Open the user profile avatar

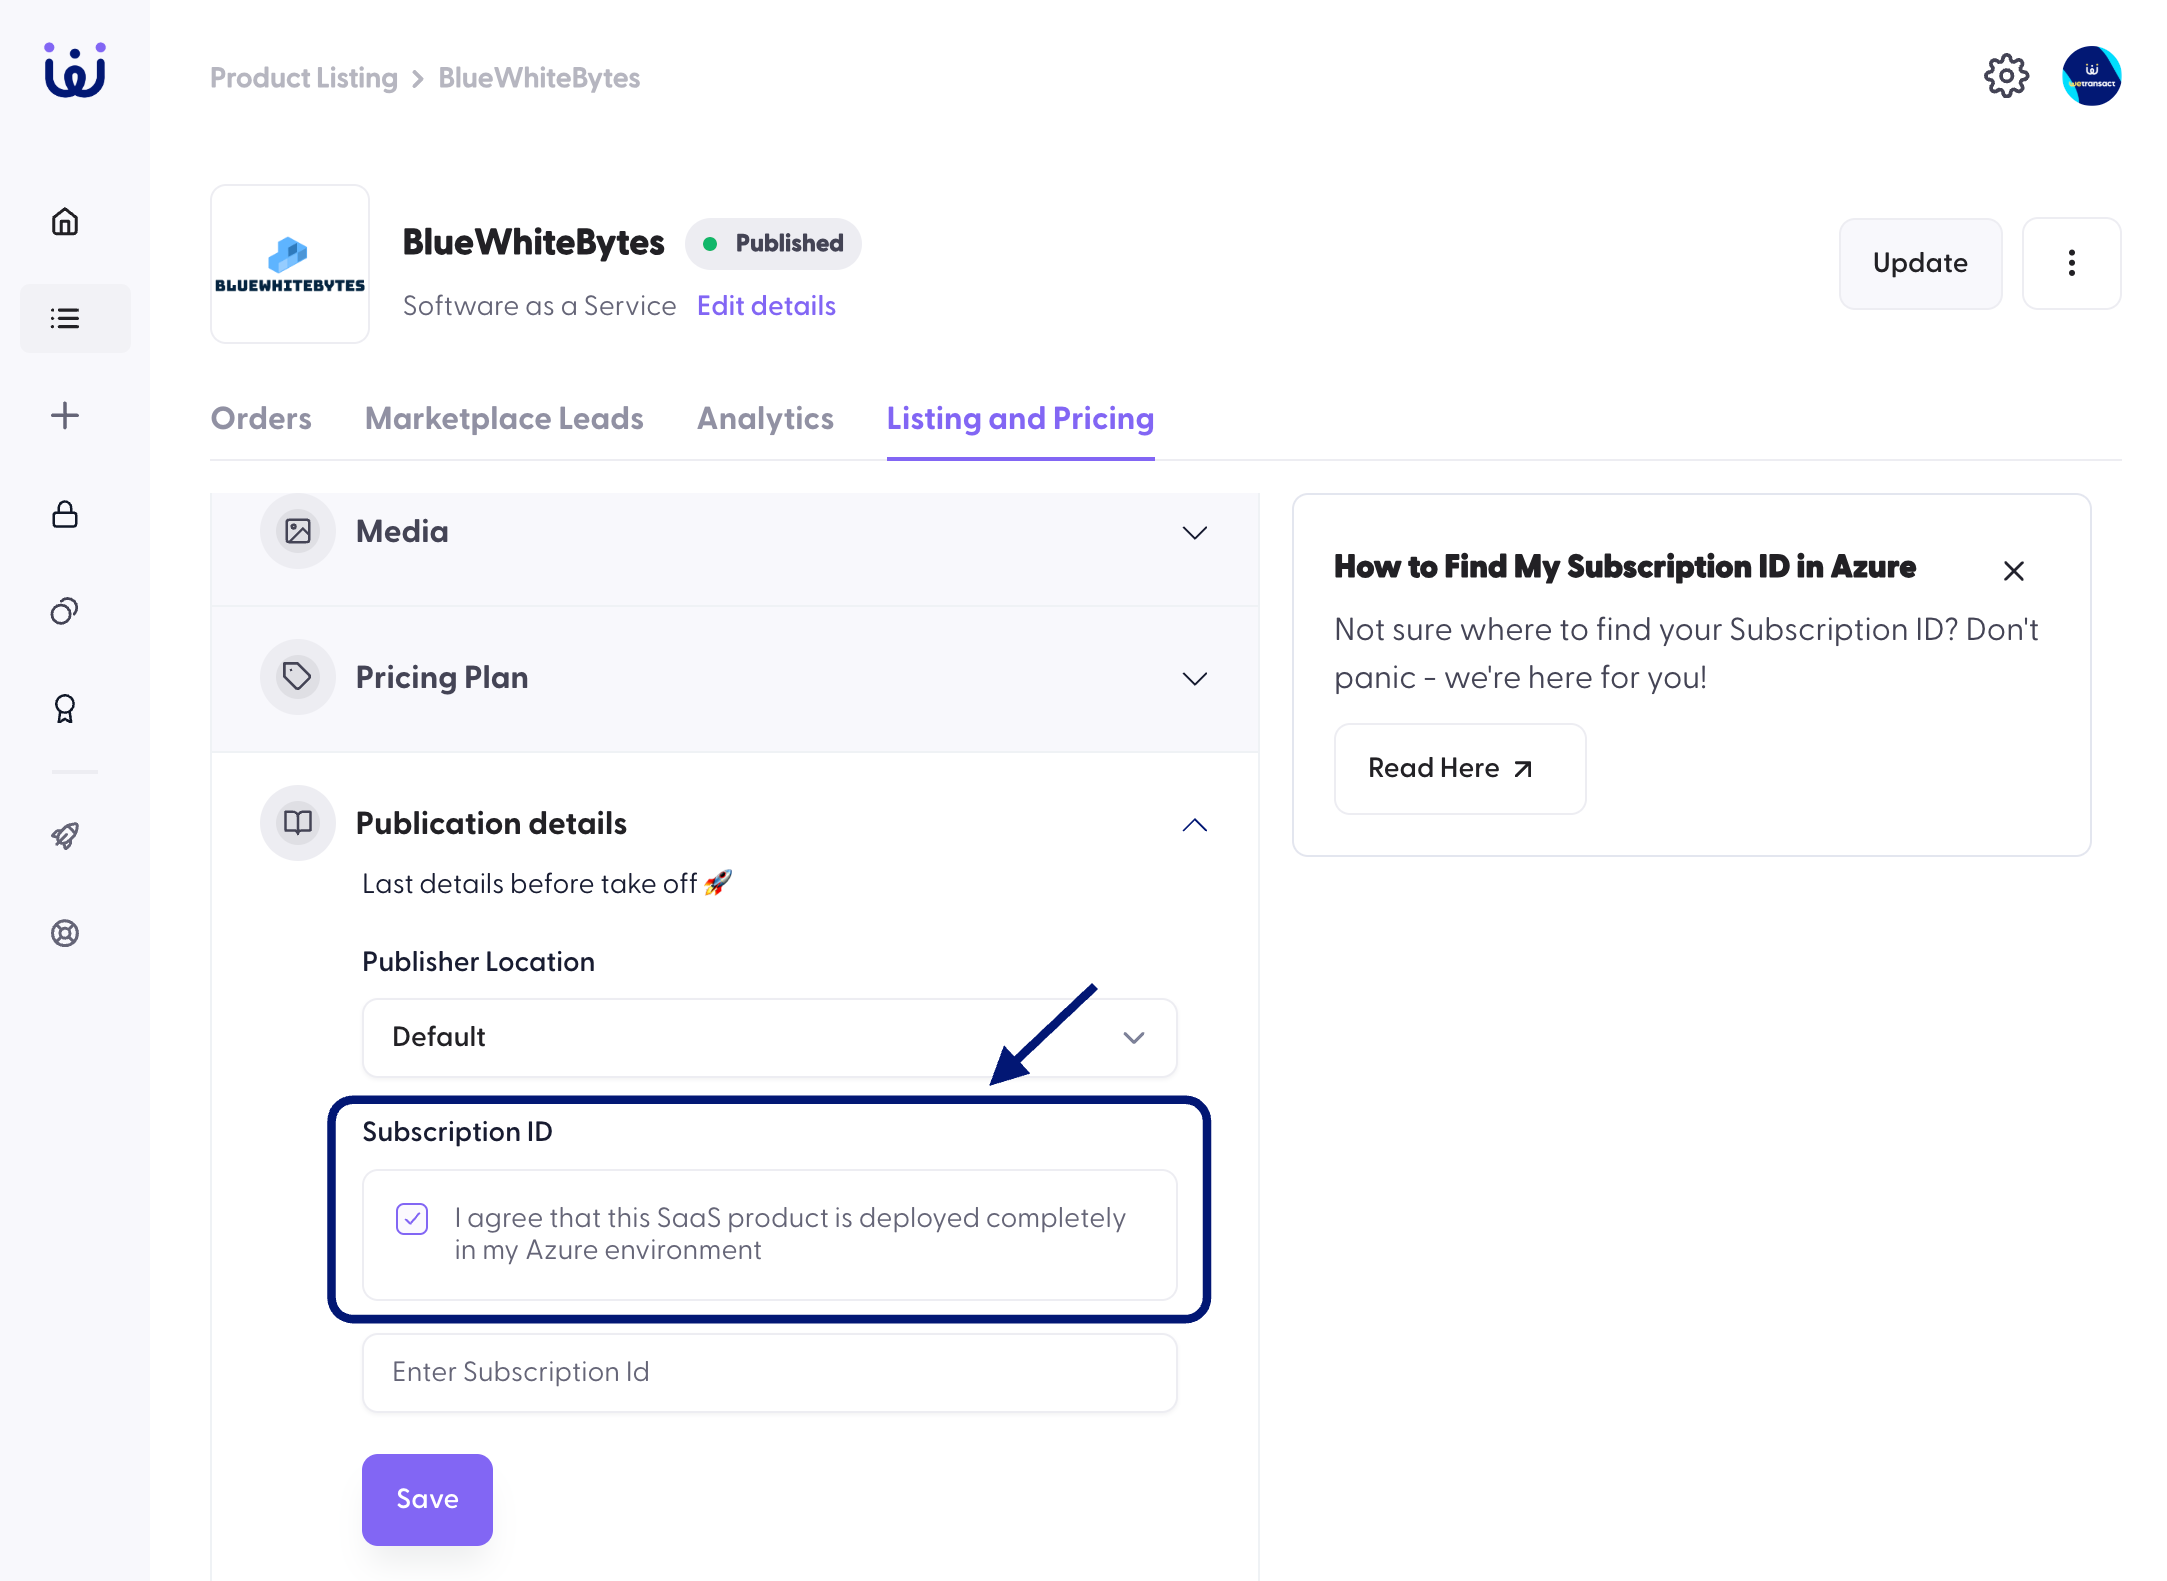[2091, 76]
